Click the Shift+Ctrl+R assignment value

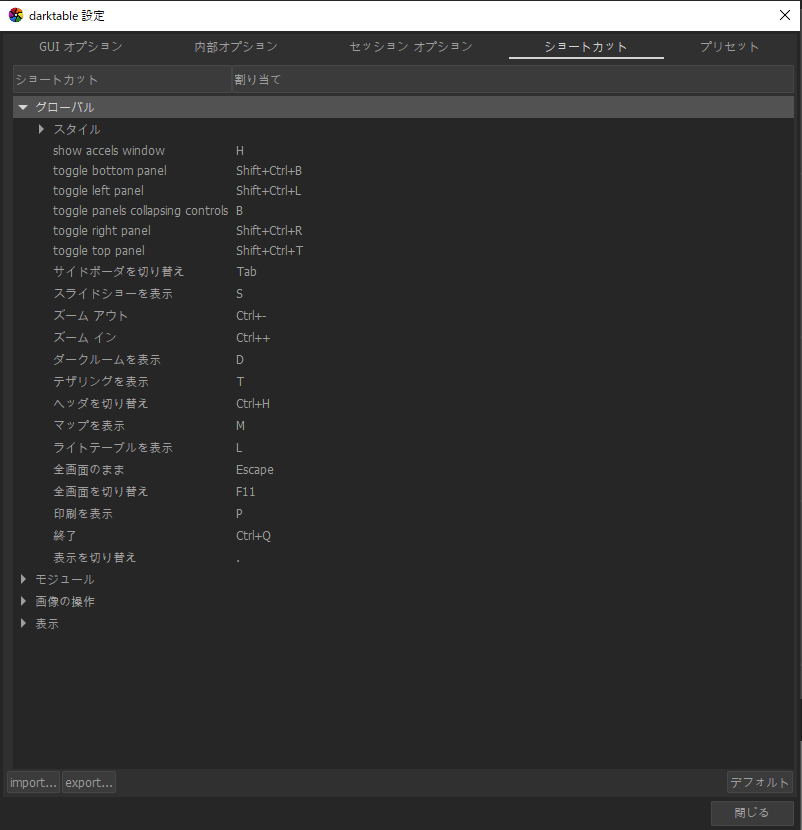tap(269, 231)
